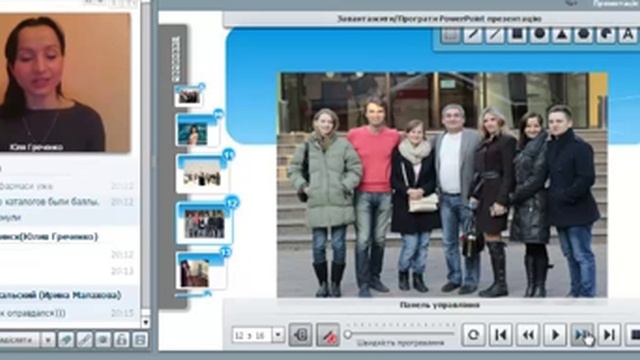Jump to the first slide
640x360 pixels.
[x=501, y=335]
